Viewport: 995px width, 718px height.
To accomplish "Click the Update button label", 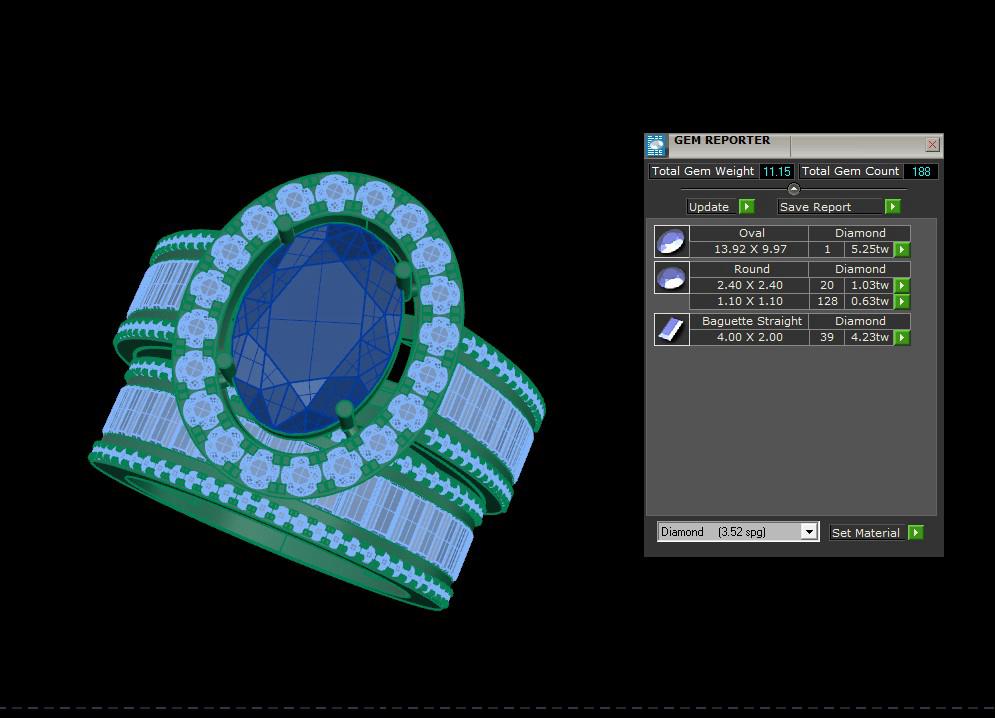I will pos(709,207).
